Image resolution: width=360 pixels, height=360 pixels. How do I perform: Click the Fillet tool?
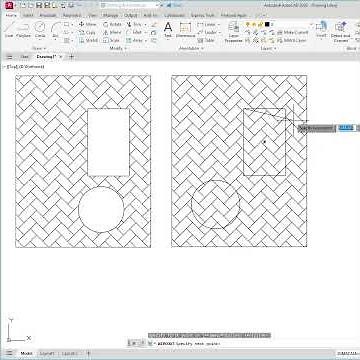(x=134, y=32)
